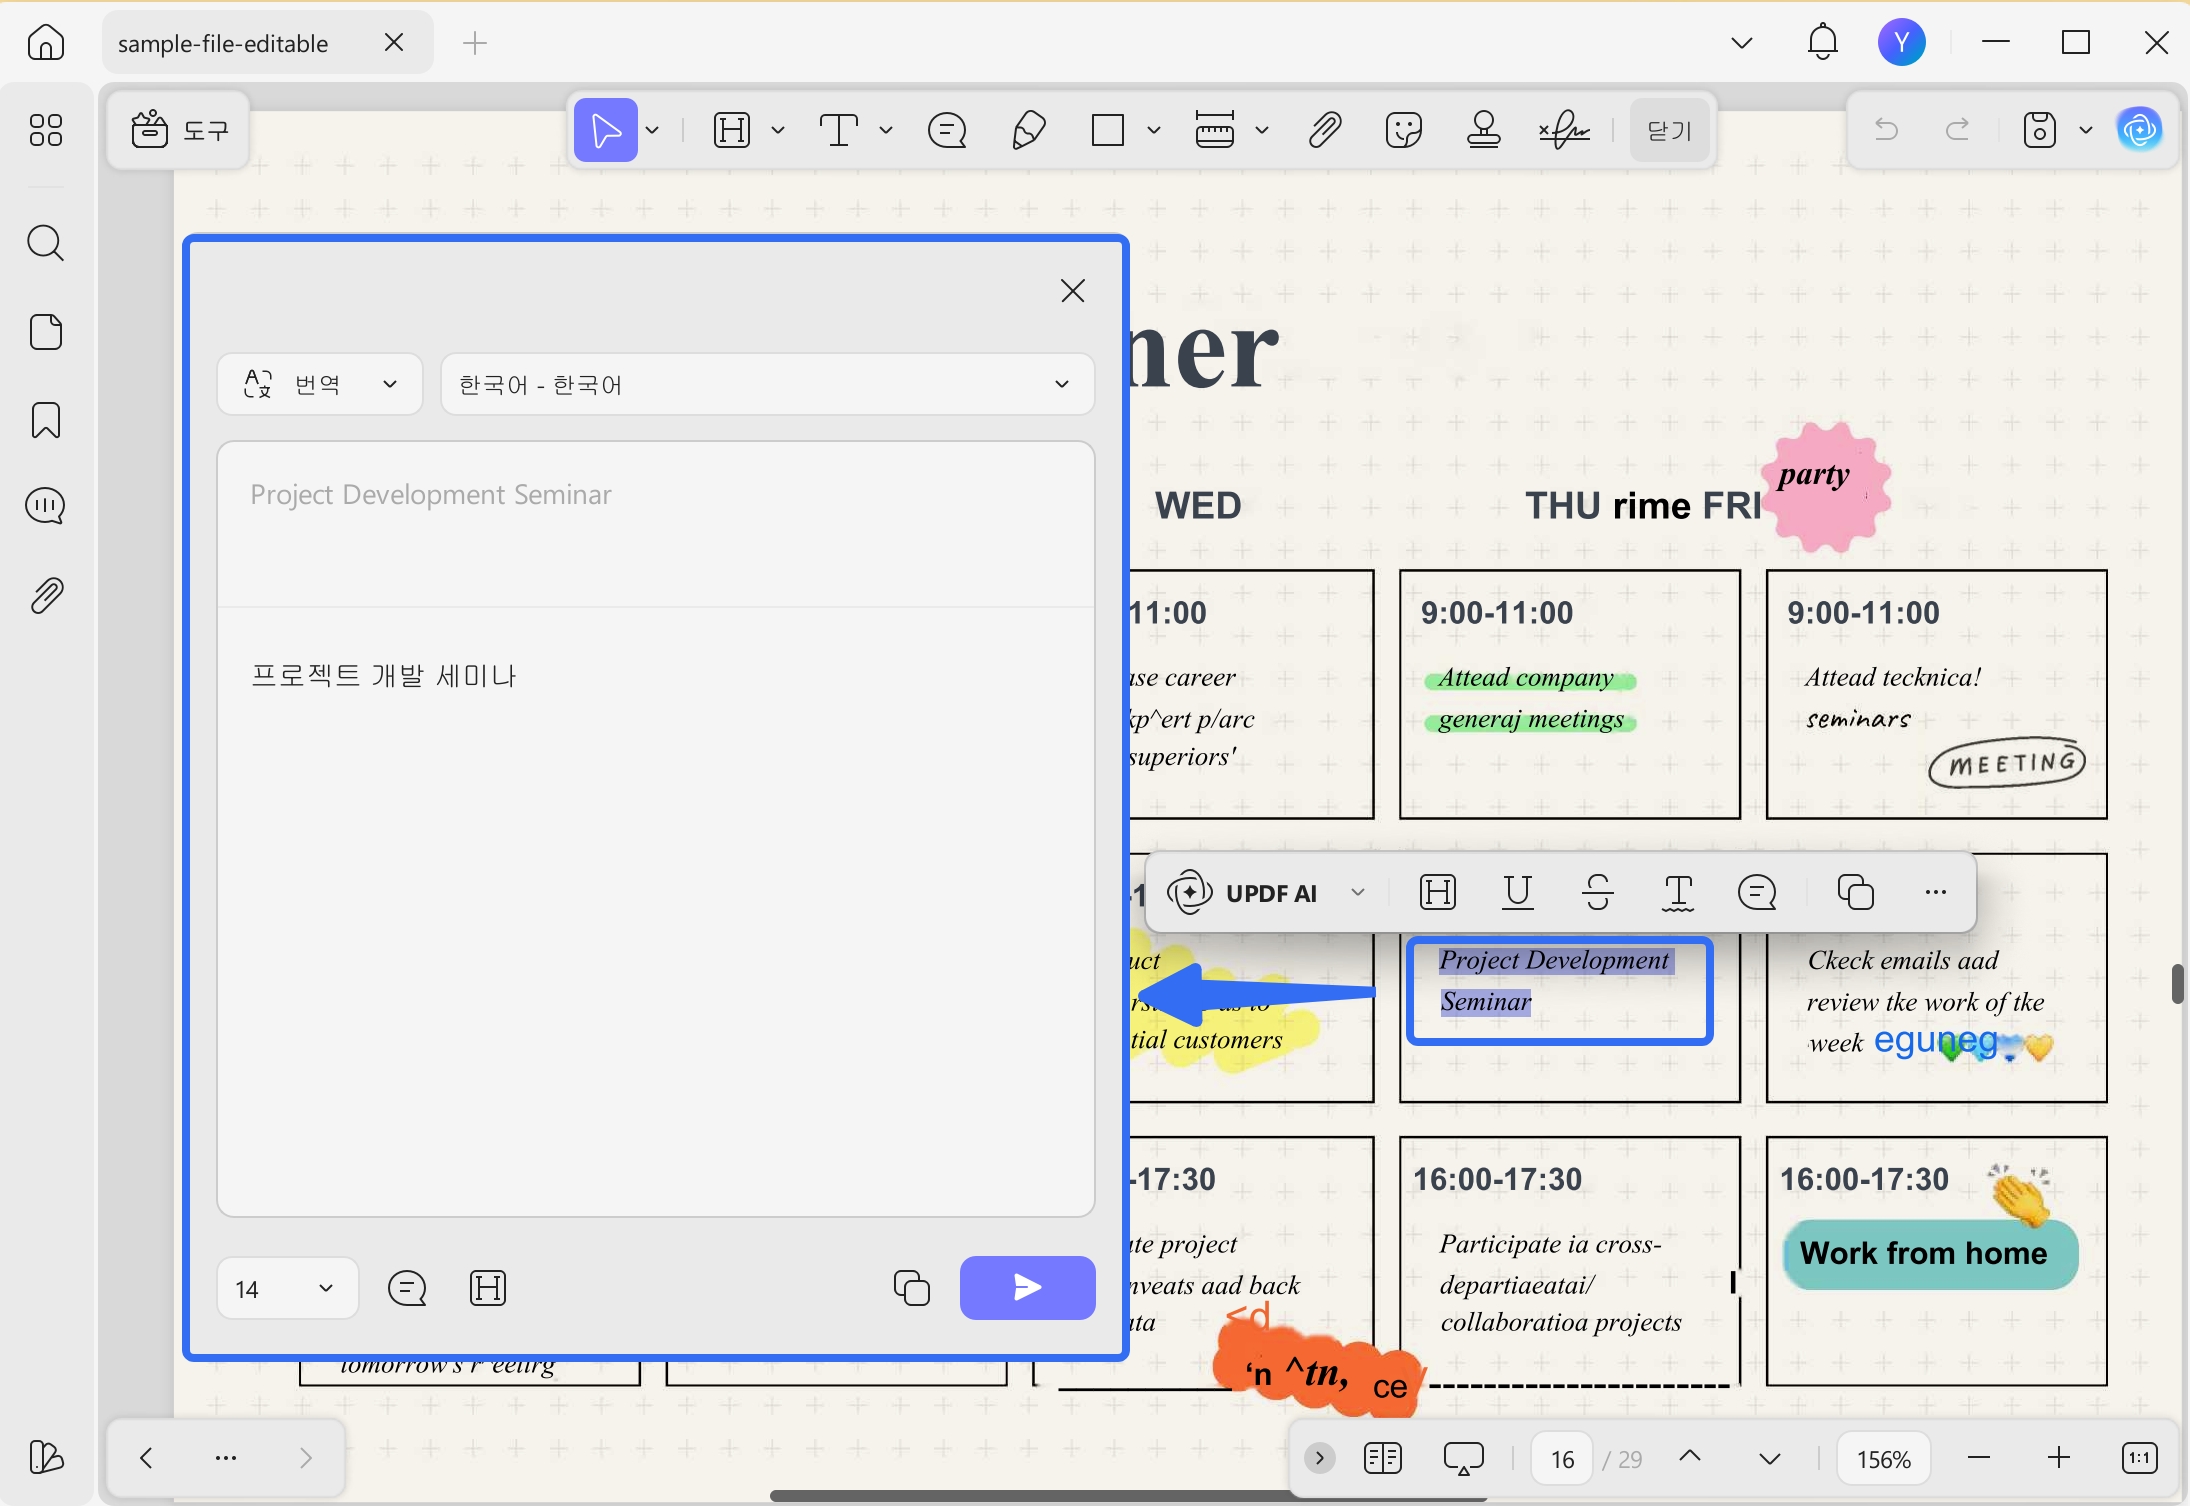The image size is (2190, 1506).
Task: Expand the measure tool dropdown arrow
Action: tap(1262, 130)
